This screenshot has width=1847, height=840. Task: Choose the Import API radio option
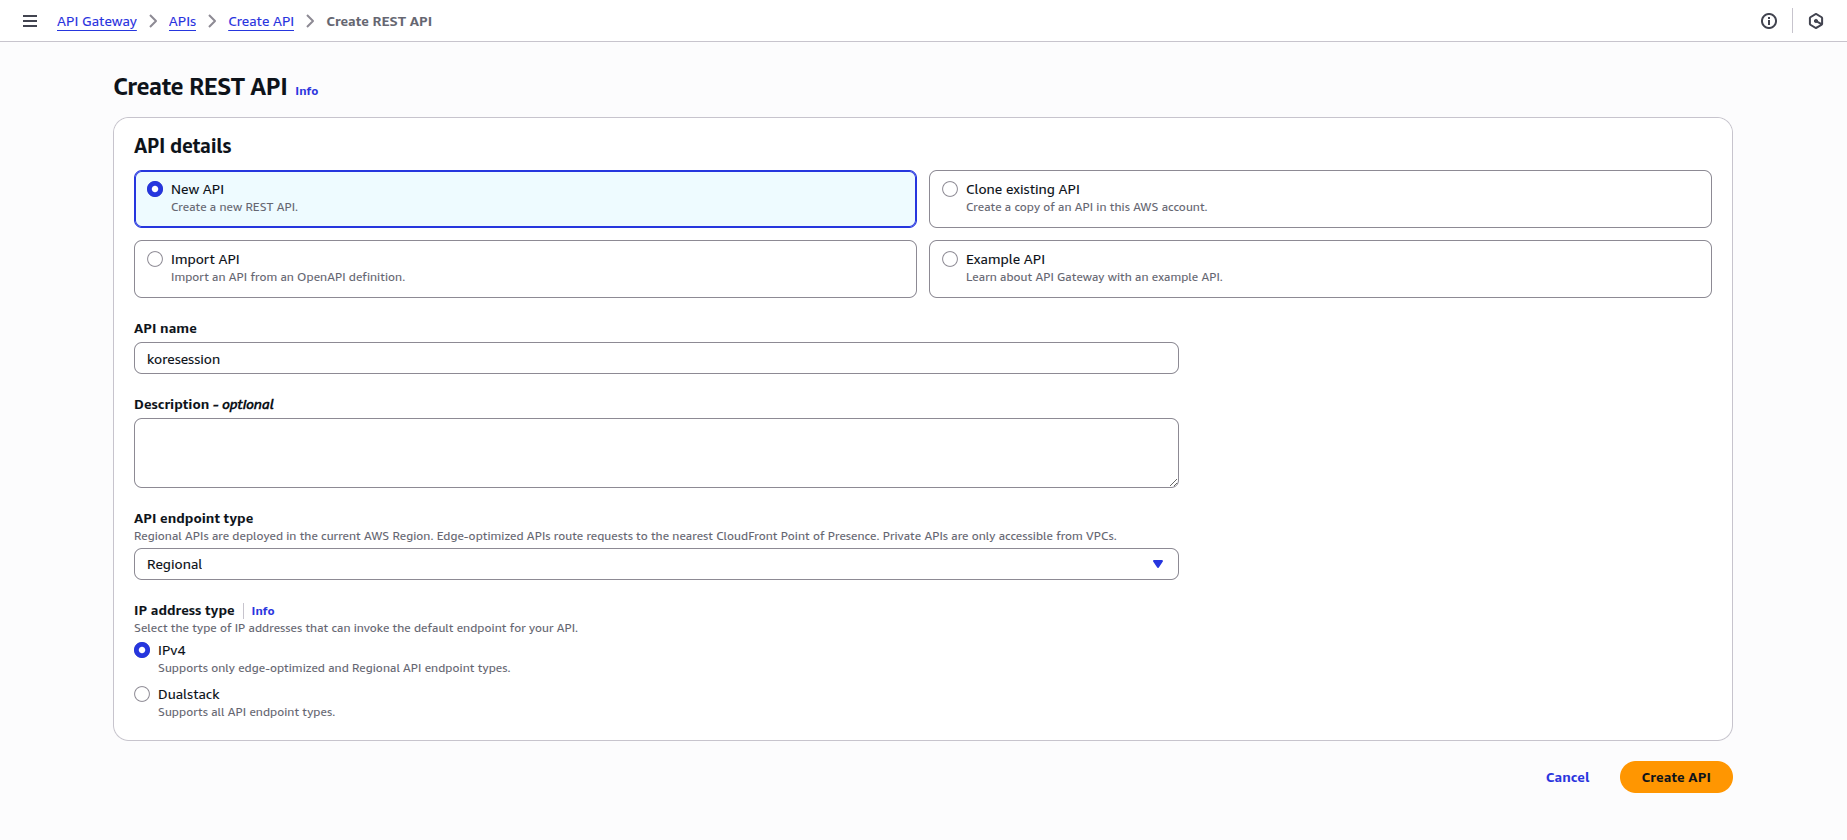(x=155, y=259)
